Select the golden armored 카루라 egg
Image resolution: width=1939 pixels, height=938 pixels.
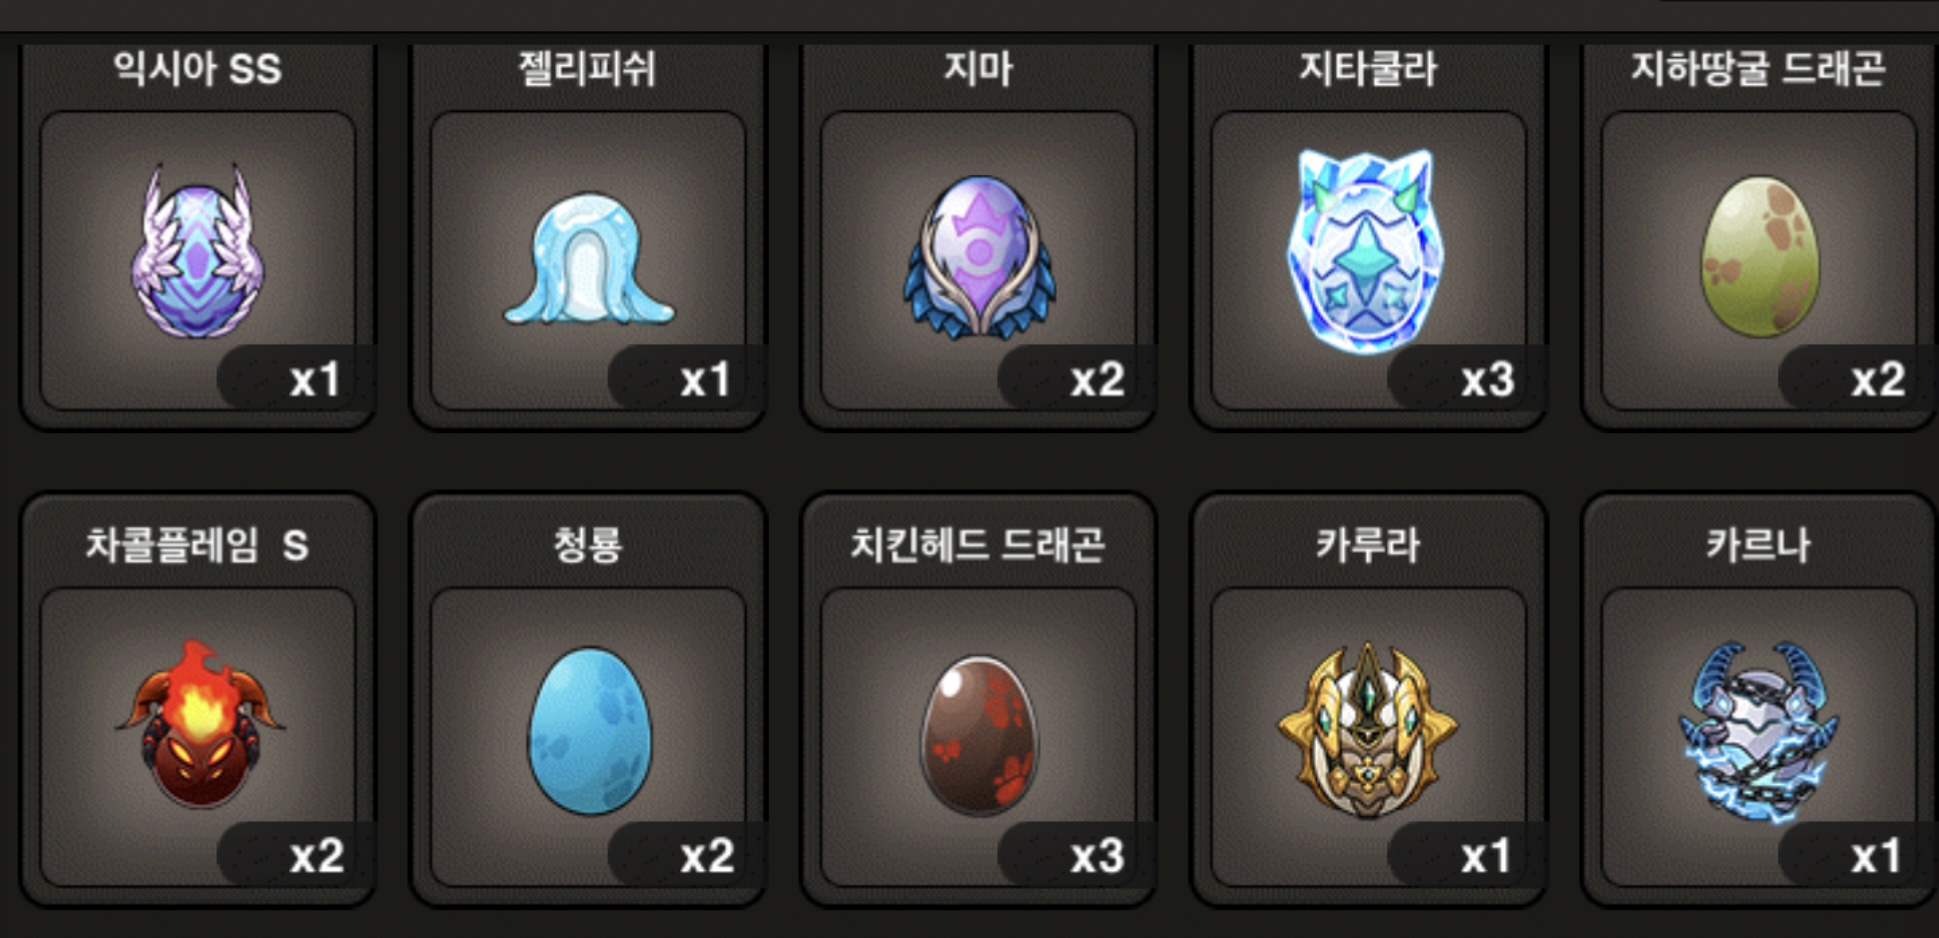[1368, 729]
